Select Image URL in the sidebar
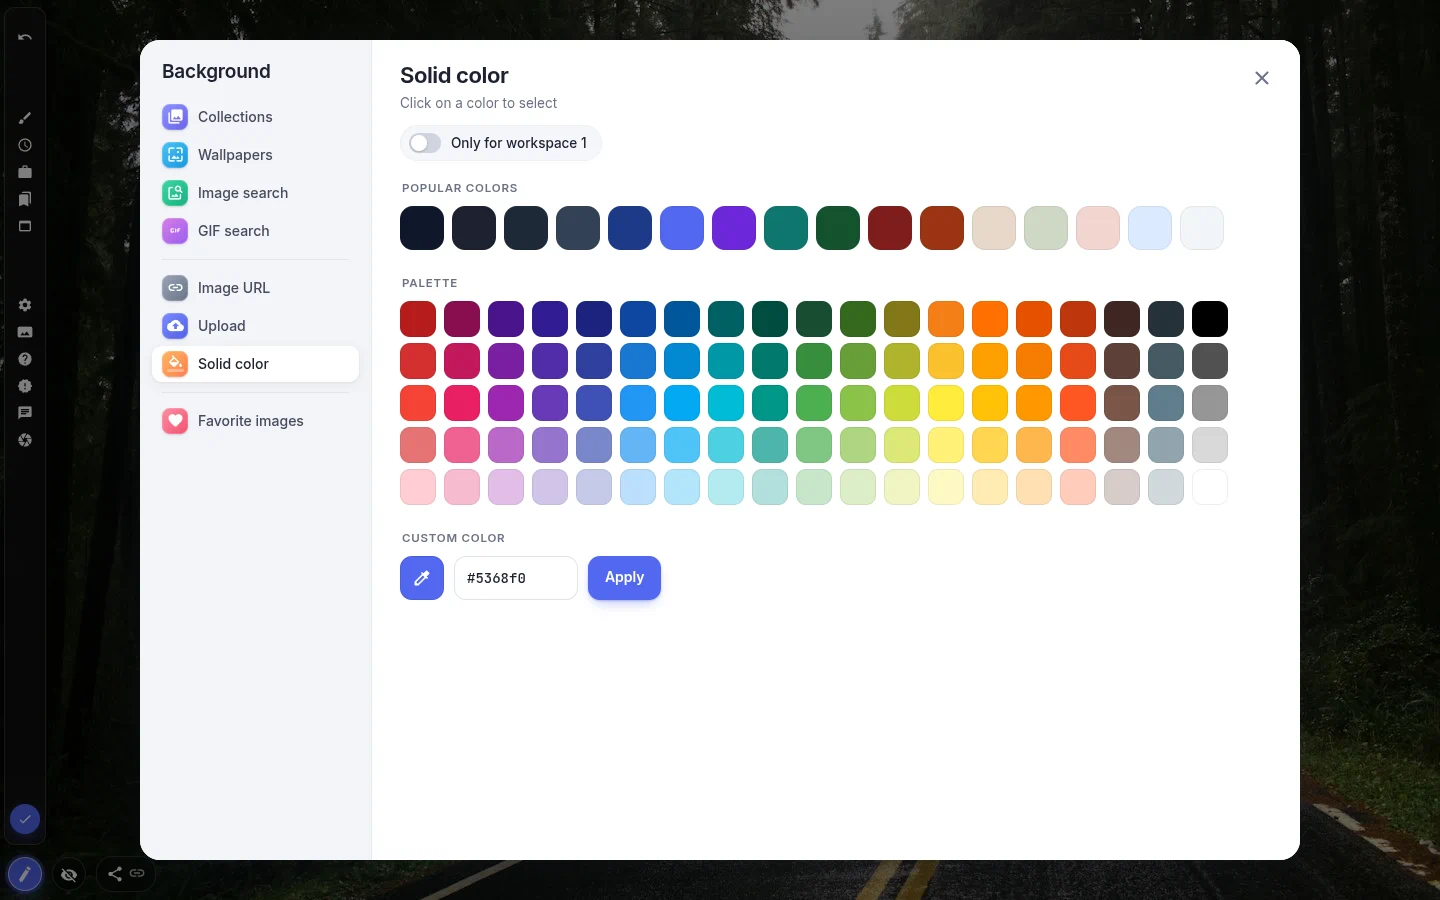The width and height of the screenshot is (1440, 900). click(255, 288)
